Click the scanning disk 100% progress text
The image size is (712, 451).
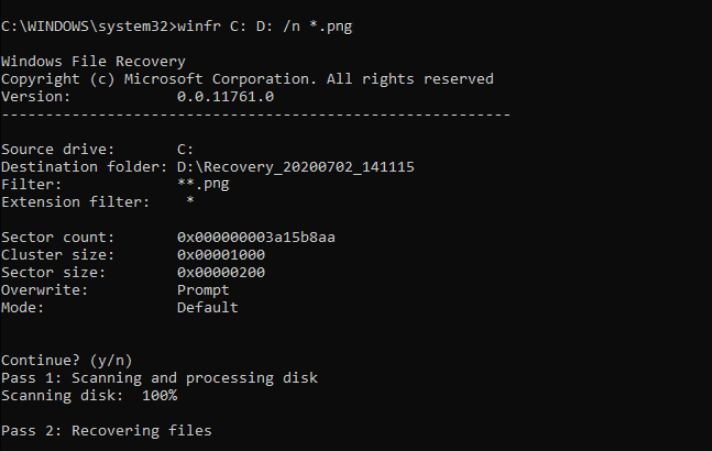[89, 395]
